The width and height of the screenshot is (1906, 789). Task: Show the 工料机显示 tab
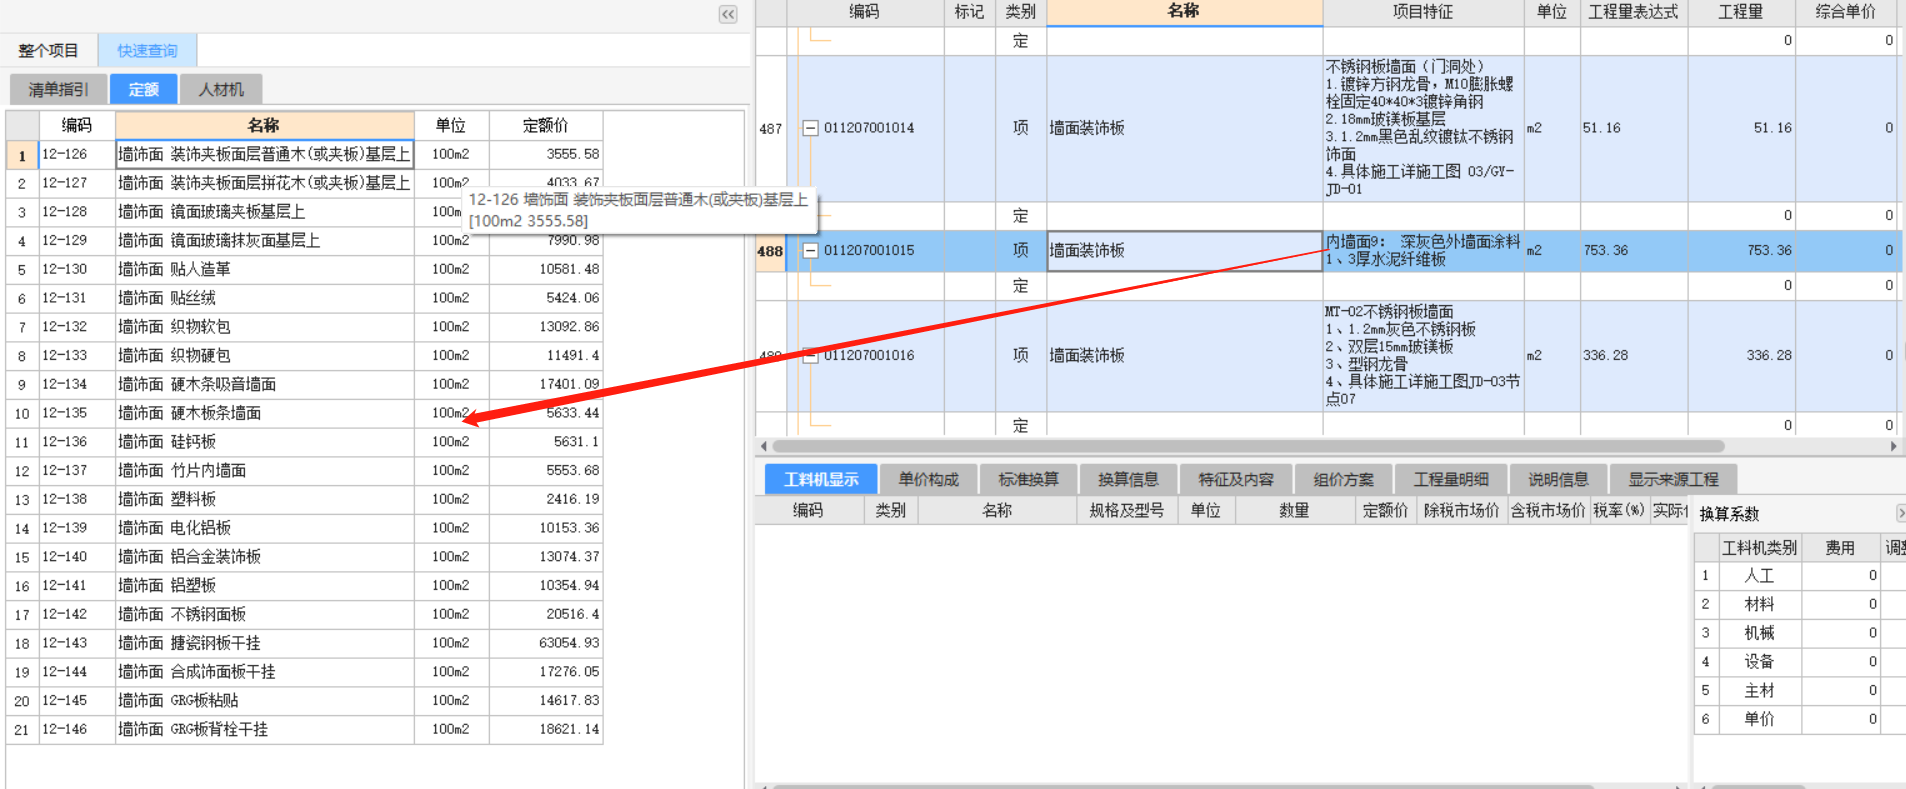click(x=821, y=479)
